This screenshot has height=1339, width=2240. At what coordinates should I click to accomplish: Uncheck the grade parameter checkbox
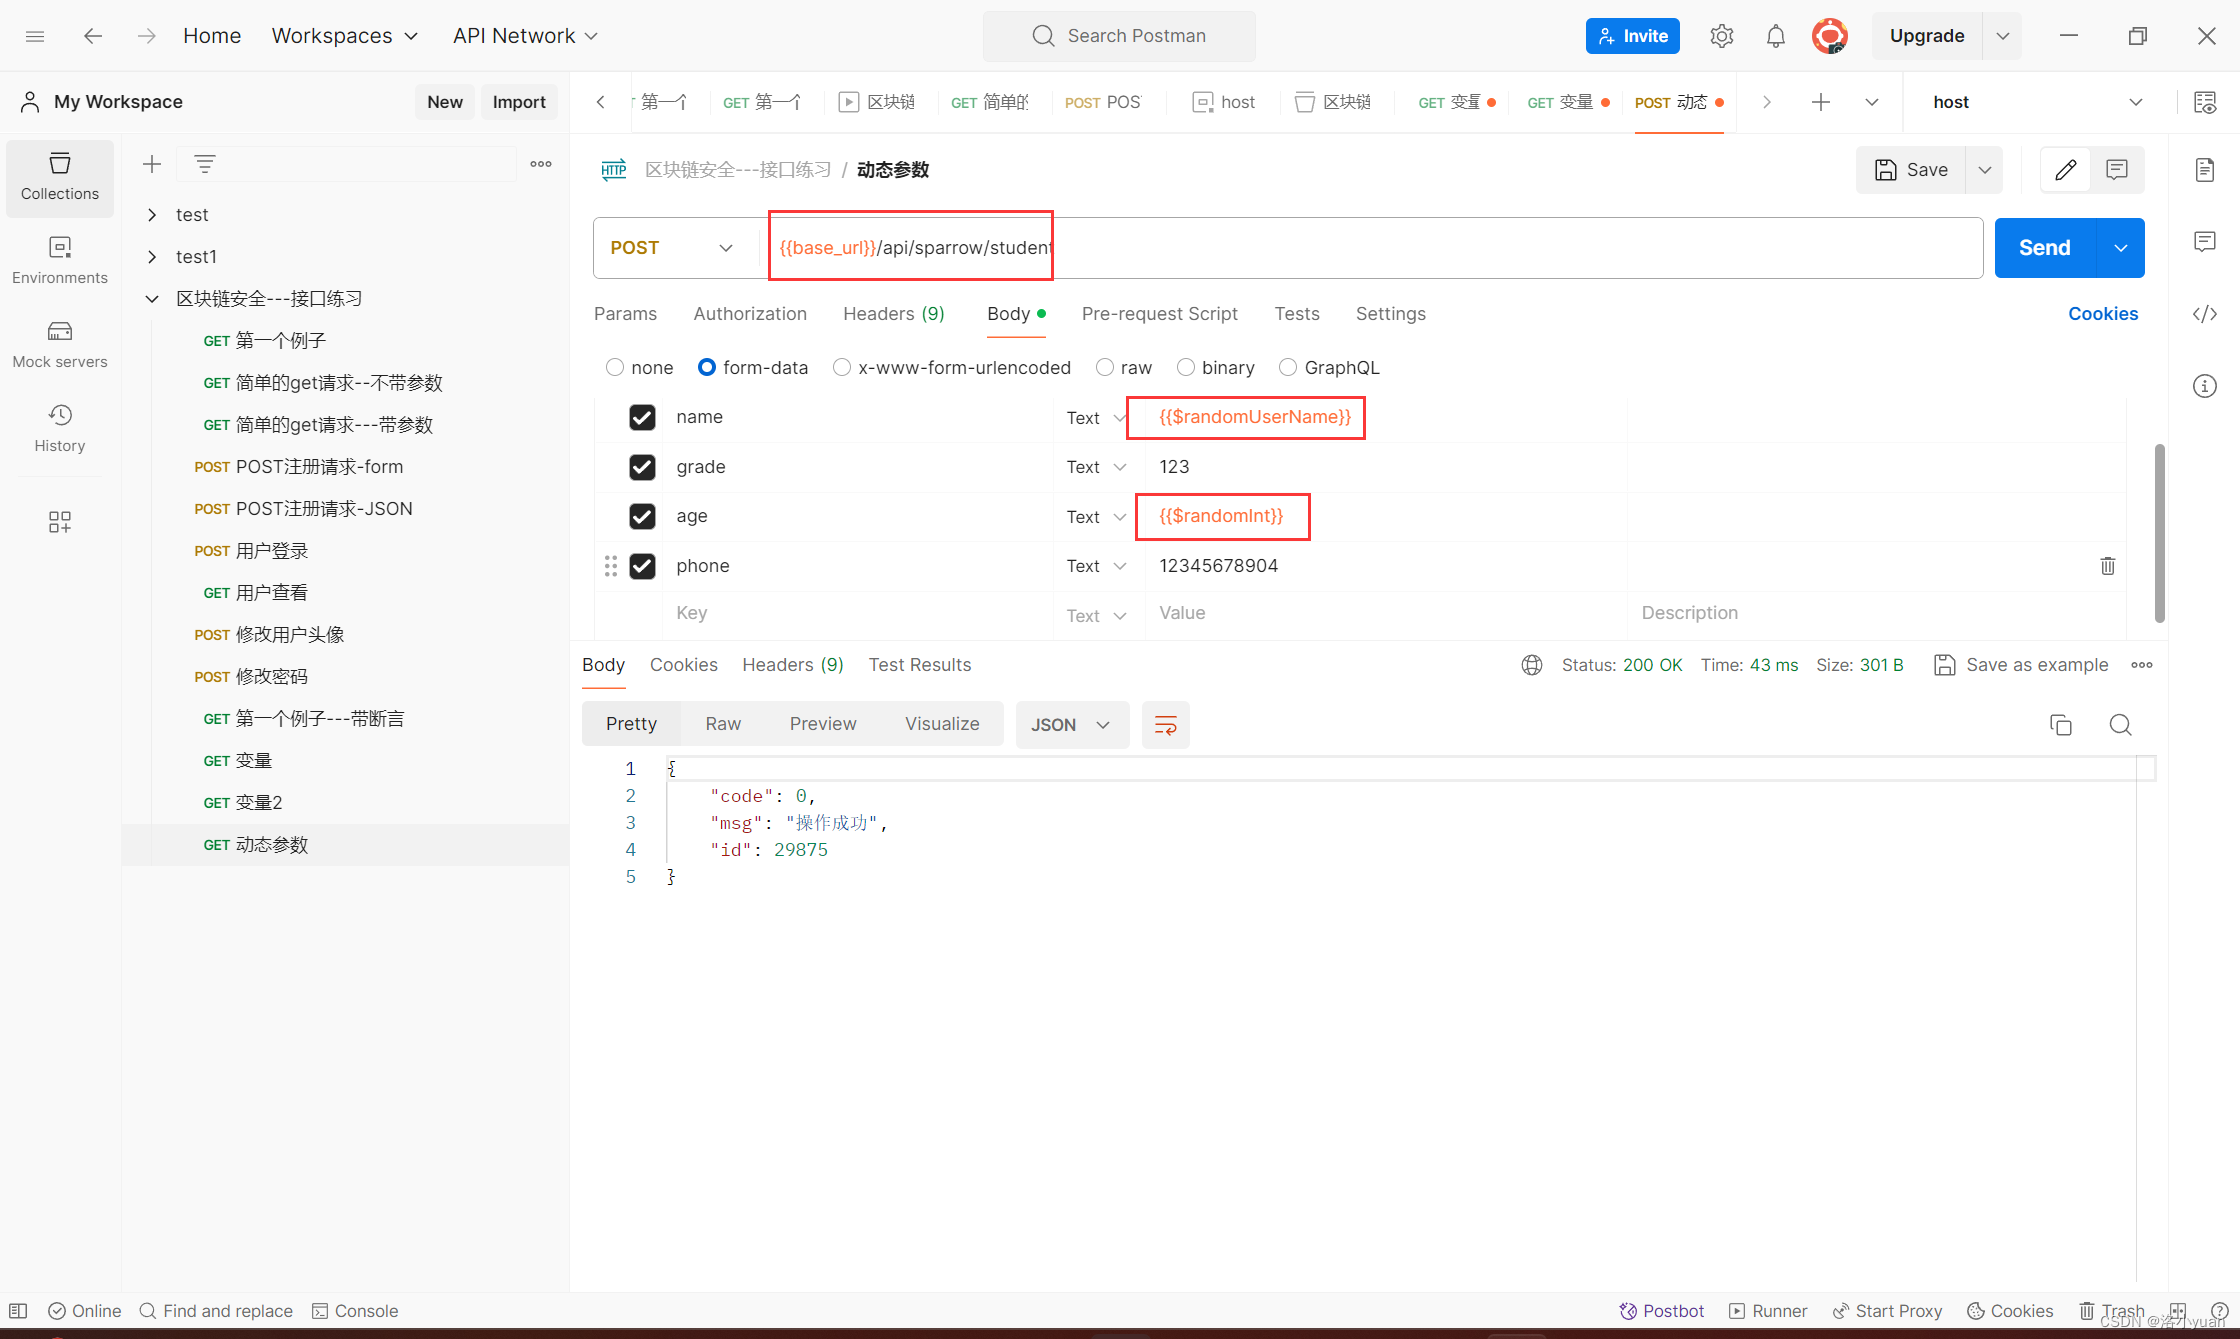click(642, 467)
